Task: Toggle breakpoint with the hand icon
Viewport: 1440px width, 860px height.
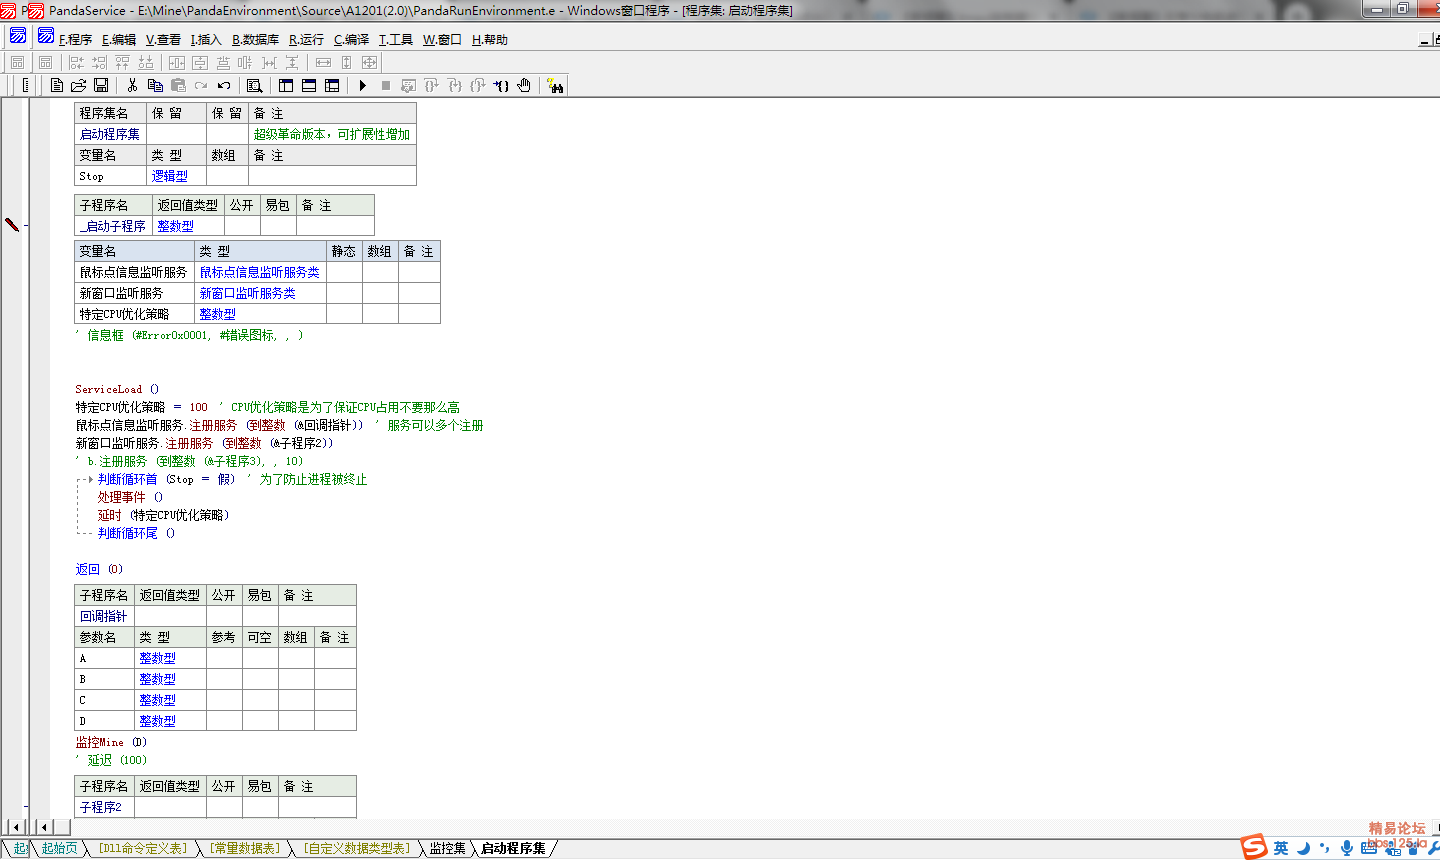Action: click(x=524, y=86)
